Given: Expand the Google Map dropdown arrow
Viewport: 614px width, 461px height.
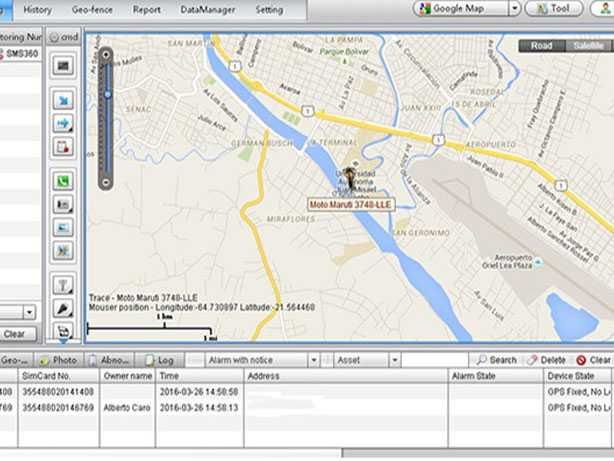Looking at the screenshot, I should click(x=515, y=9).
